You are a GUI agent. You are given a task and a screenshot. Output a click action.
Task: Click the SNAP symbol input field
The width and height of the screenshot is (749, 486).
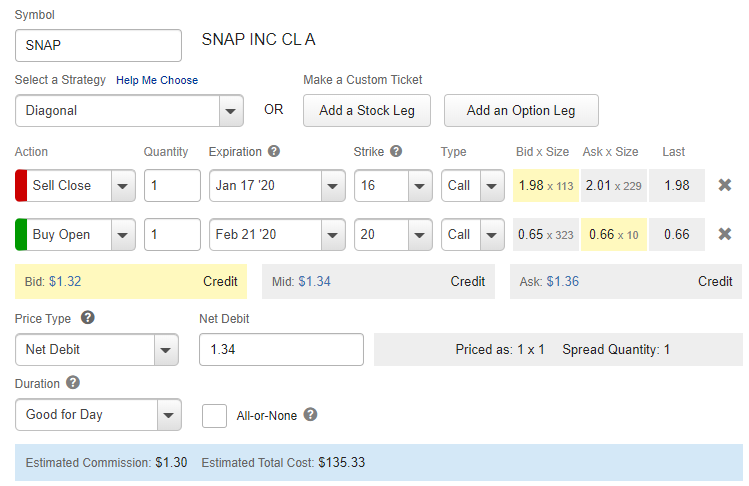tap(98, 45)
